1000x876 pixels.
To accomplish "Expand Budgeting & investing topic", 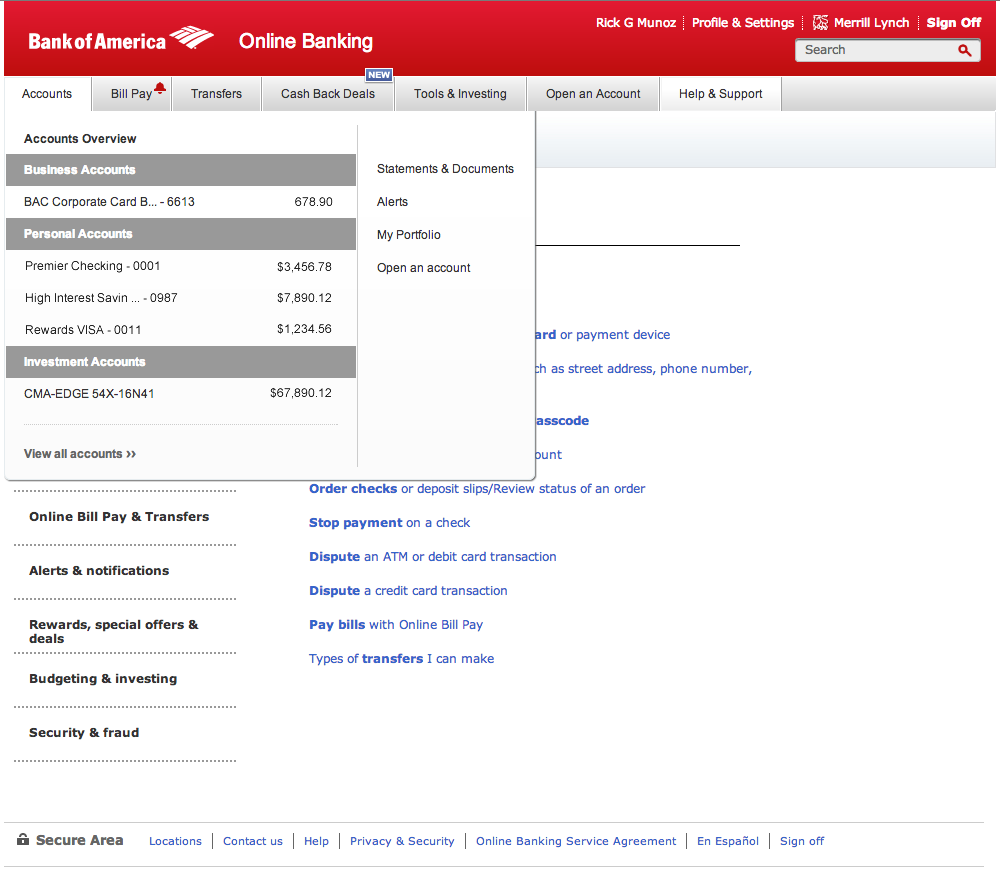I will pos(103,678).
